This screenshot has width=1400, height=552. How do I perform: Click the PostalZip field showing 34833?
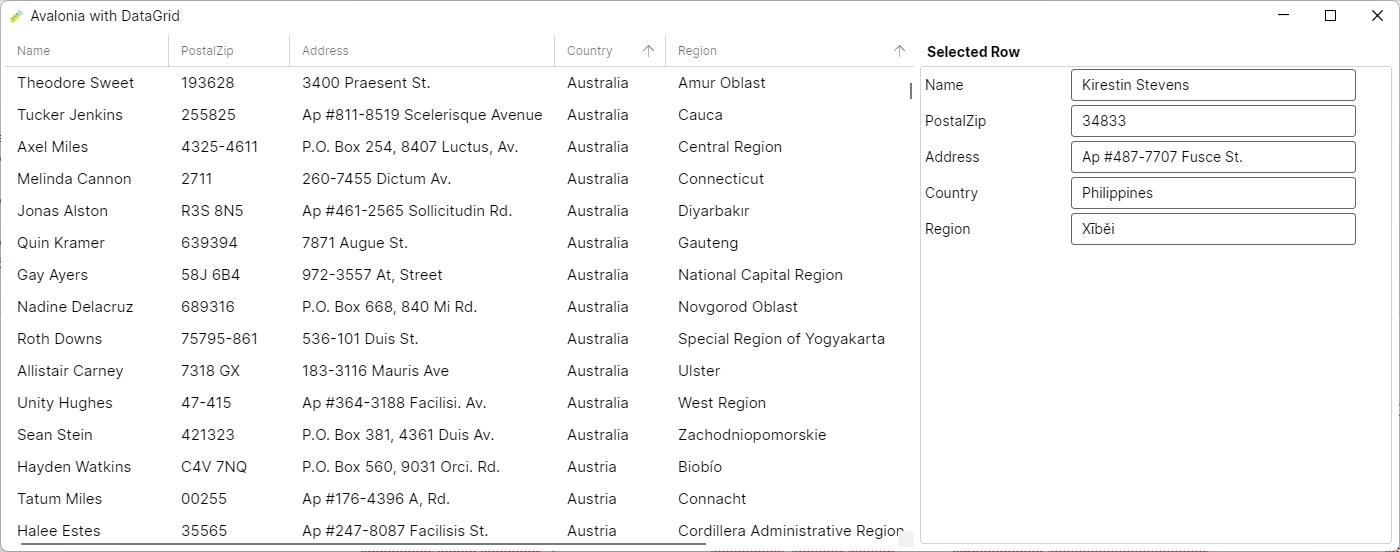coord(1212,121)
